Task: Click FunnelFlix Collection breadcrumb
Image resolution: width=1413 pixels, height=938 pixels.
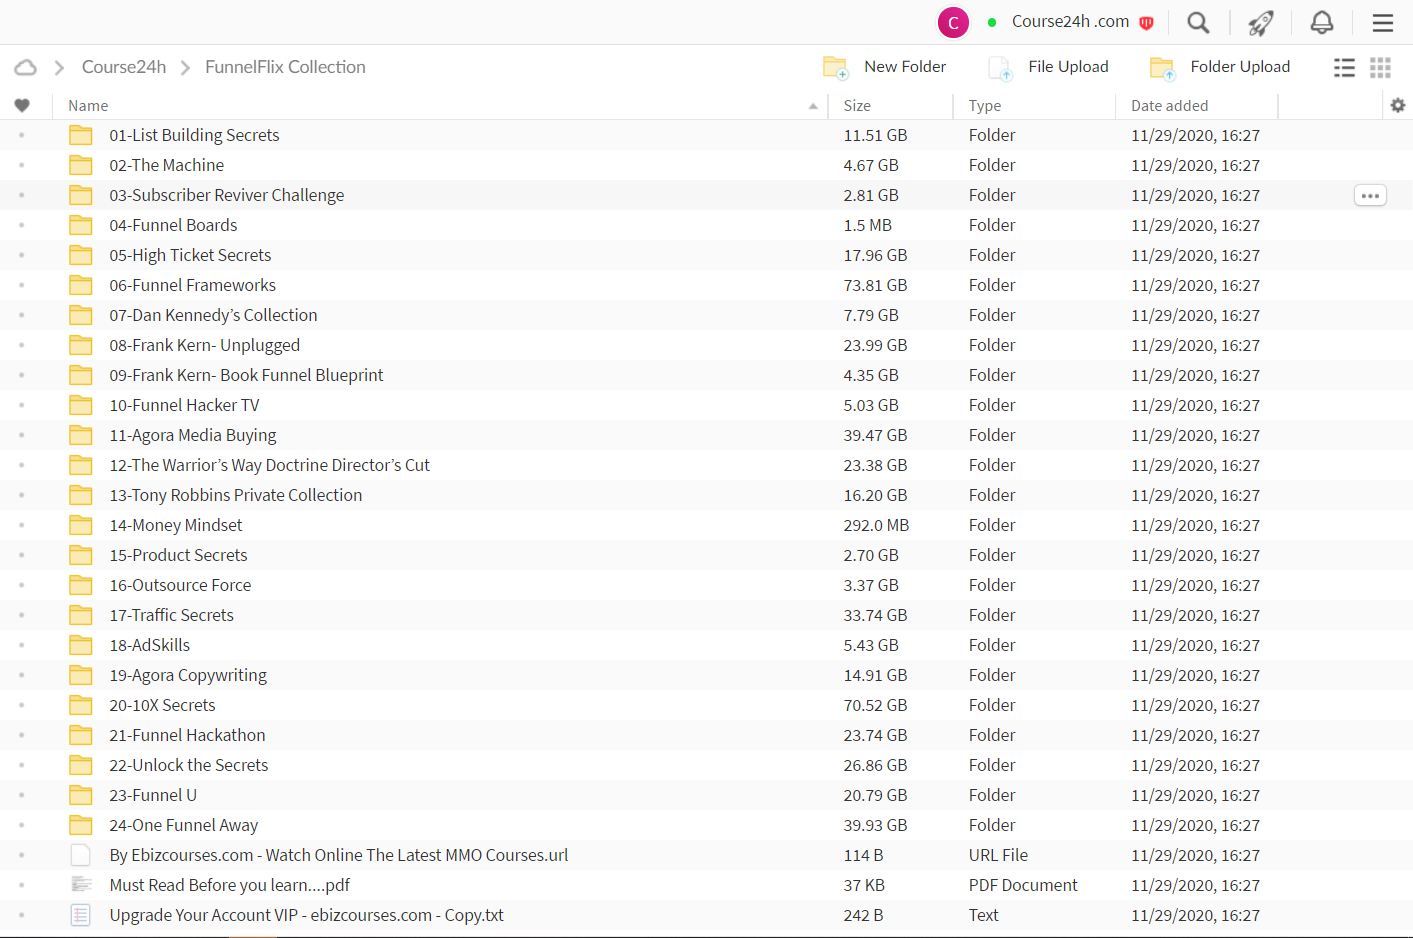Action: tap(285, 67)
